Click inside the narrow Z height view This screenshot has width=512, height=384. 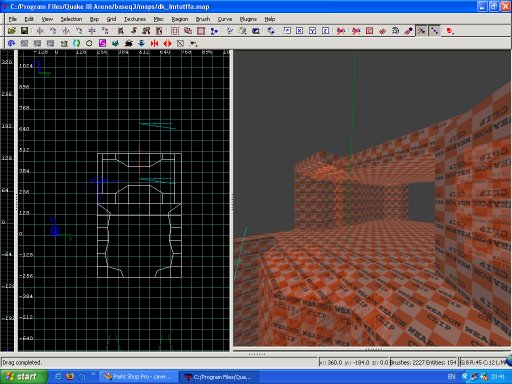[7, 201]
